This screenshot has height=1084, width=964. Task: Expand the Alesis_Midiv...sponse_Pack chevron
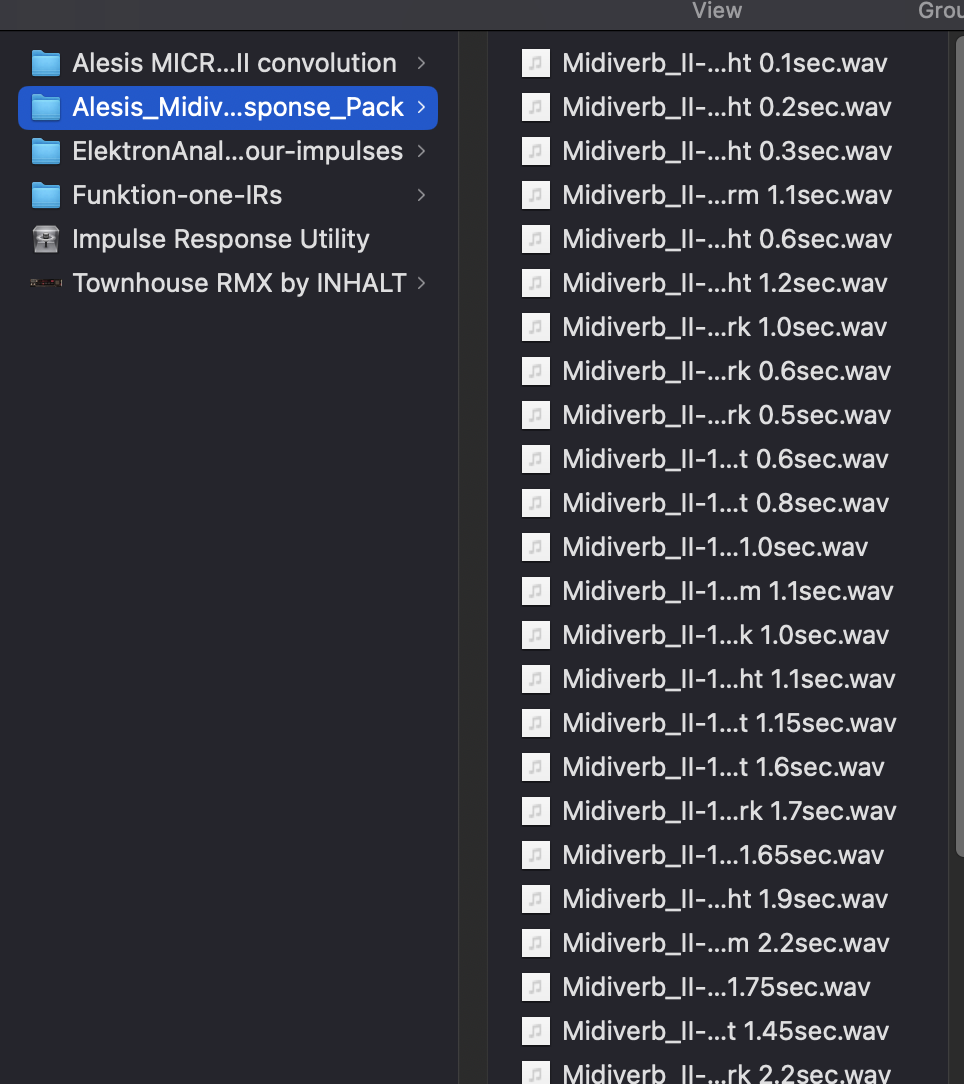(421, 107)
